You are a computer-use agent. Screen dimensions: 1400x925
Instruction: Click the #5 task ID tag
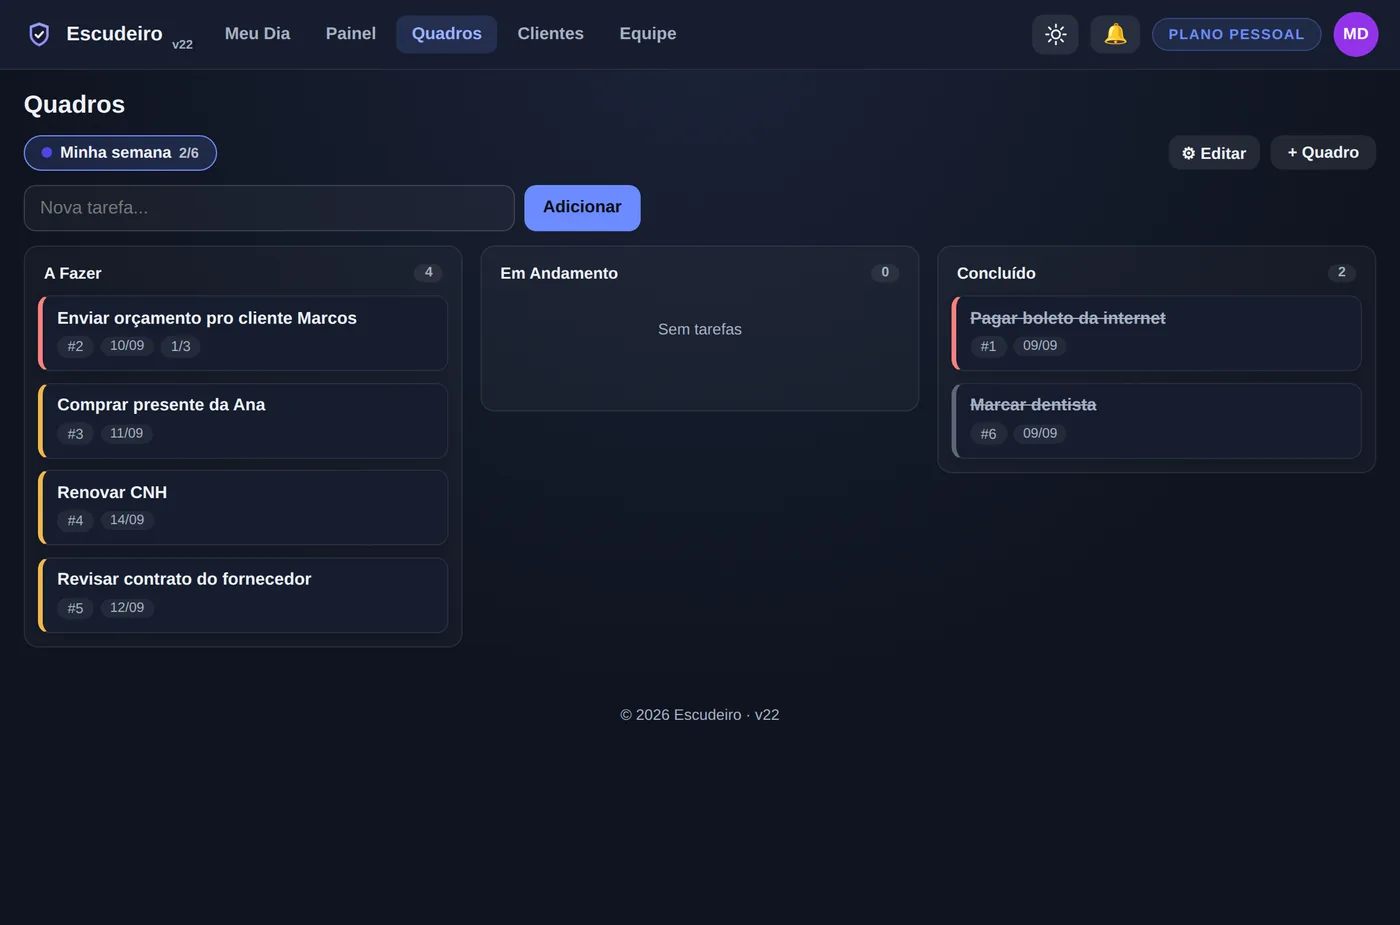[x=75, y=607]
